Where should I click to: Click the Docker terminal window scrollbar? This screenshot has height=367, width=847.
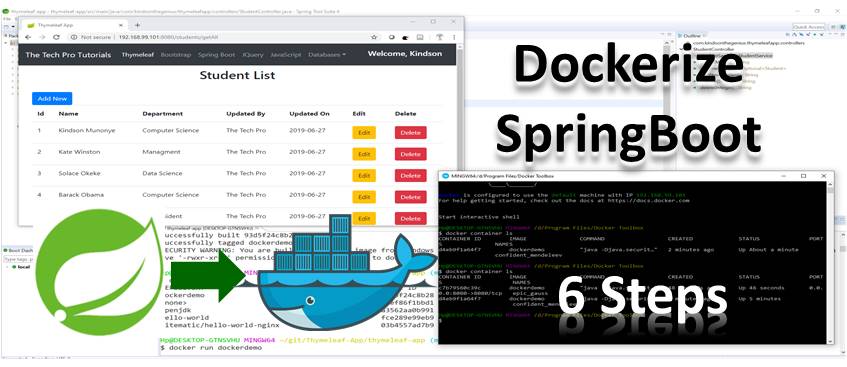pyautogui.click(x=830, y=262)
